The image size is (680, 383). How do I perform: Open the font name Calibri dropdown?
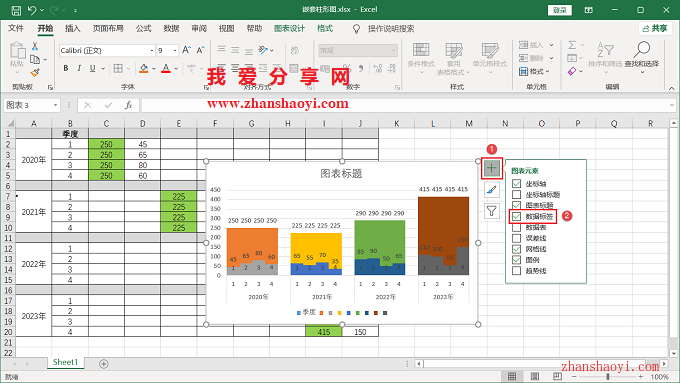pos(152,51)
